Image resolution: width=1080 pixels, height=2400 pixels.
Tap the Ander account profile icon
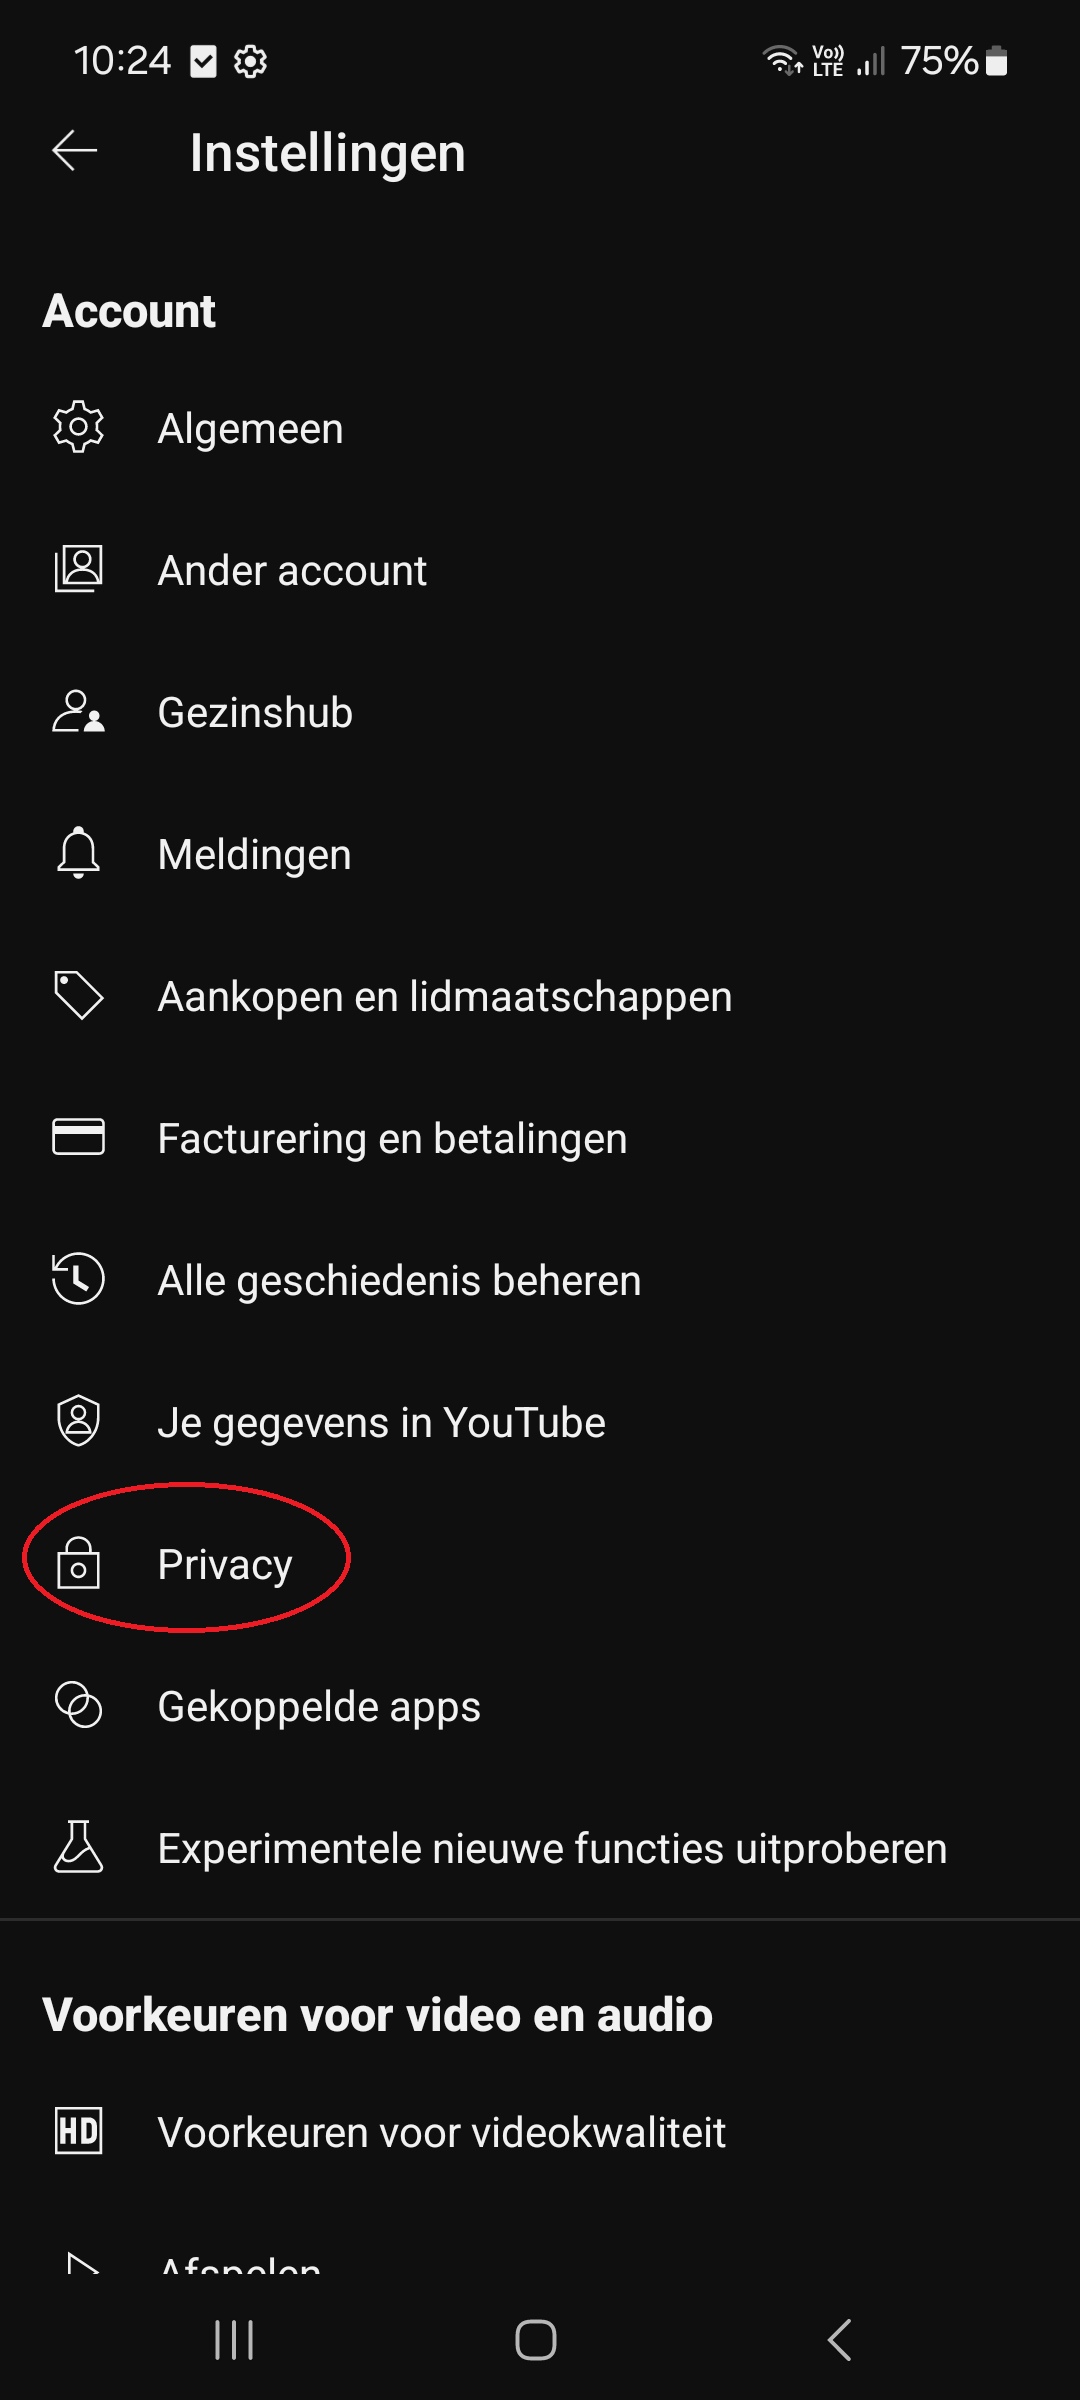78,570
